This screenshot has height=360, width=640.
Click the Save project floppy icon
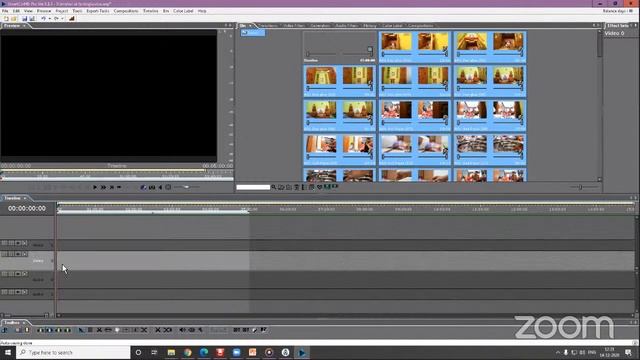coord(24,18)
